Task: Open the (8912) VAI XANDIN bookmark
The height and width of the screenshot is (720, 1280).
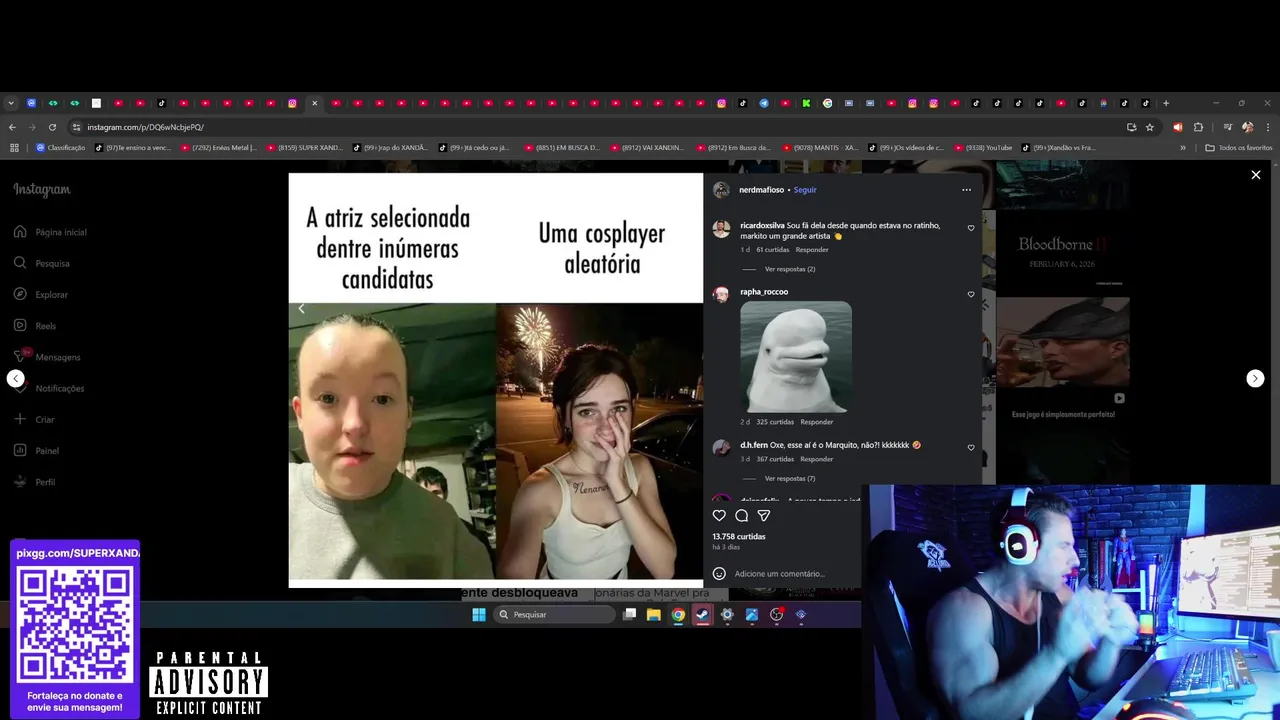Action: (x=648, y=148)
